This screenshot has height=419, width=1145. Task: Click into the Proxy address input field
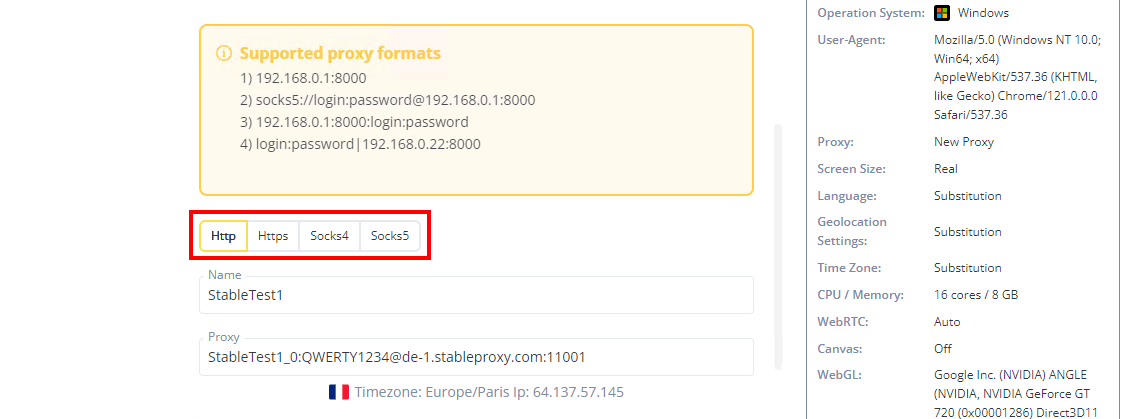click(476, 357)
